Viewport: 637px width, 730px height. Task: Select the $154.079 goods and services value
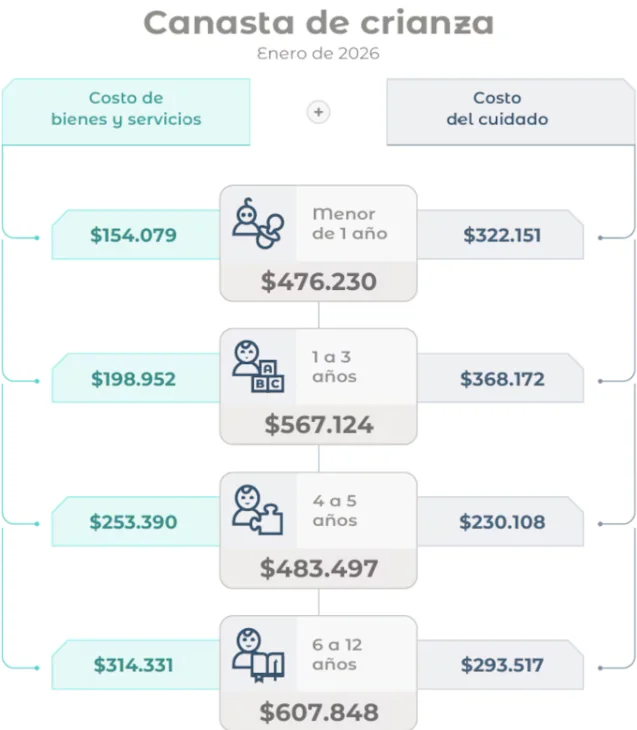click(x=133, y=236)
